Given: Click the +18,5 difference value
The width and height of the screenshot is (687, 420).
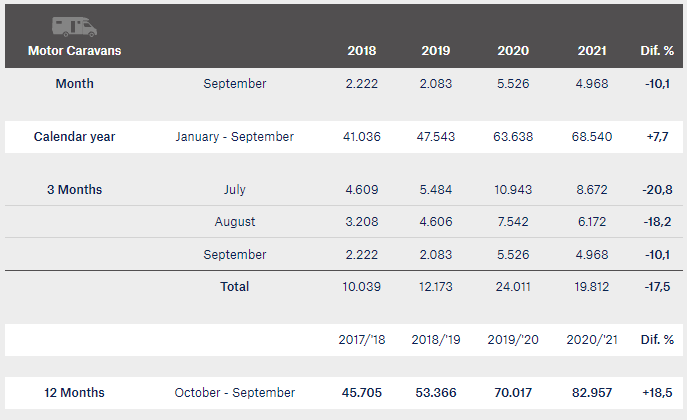Looking at the screenshot, I should (x=657, y=392).
